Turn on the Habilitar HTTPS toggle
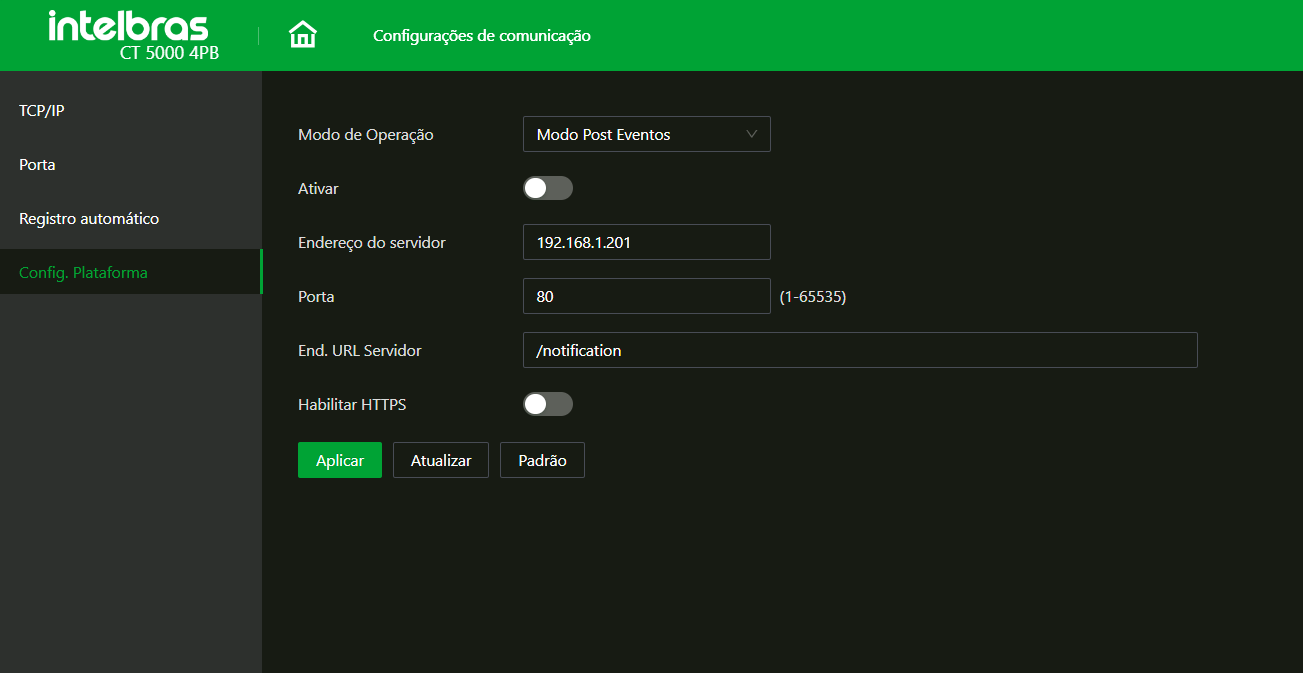 click(x=548, y=404)
